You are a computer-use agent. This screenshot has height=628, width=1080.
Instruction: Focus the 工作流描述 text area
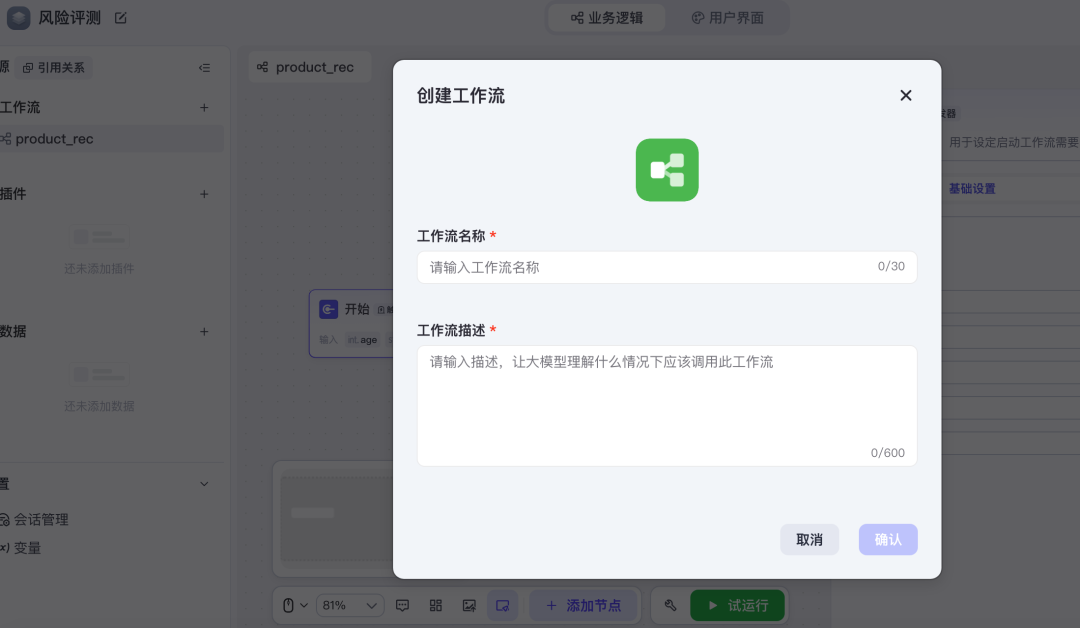pyautogui.click(x=667, y=406)
